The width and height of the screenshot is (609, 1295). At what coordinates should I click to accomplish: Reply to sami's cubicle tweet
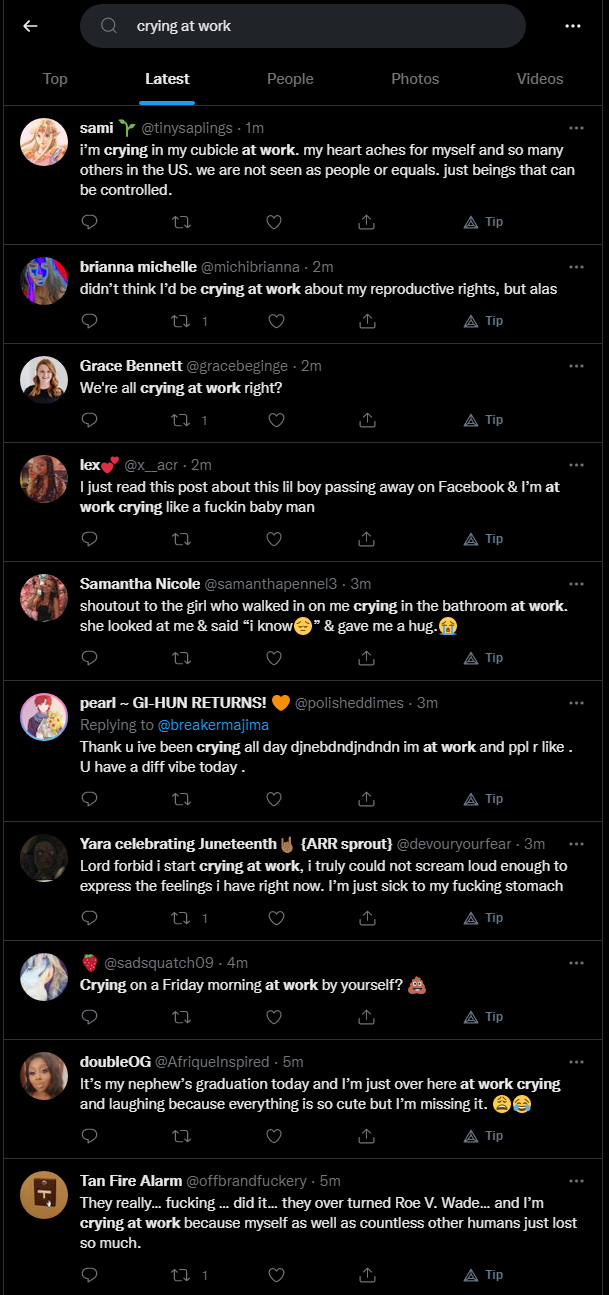coord(89,222)
